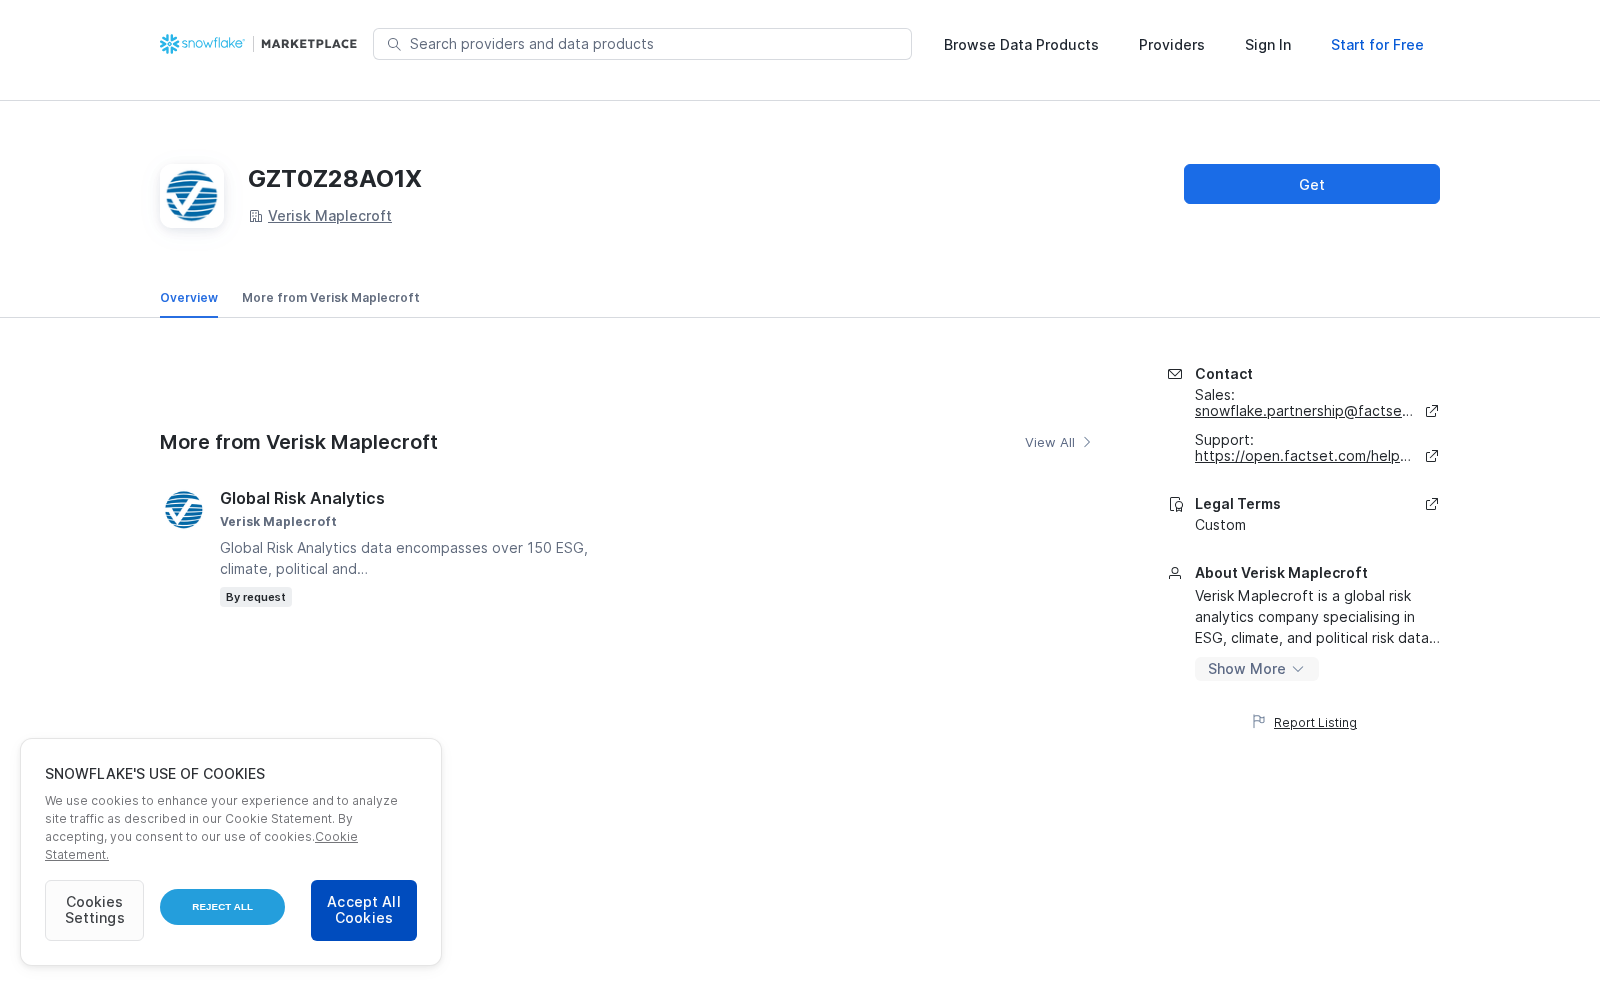
Task: Open the Support URL external link icon
Action: (x=1432, y=456)
